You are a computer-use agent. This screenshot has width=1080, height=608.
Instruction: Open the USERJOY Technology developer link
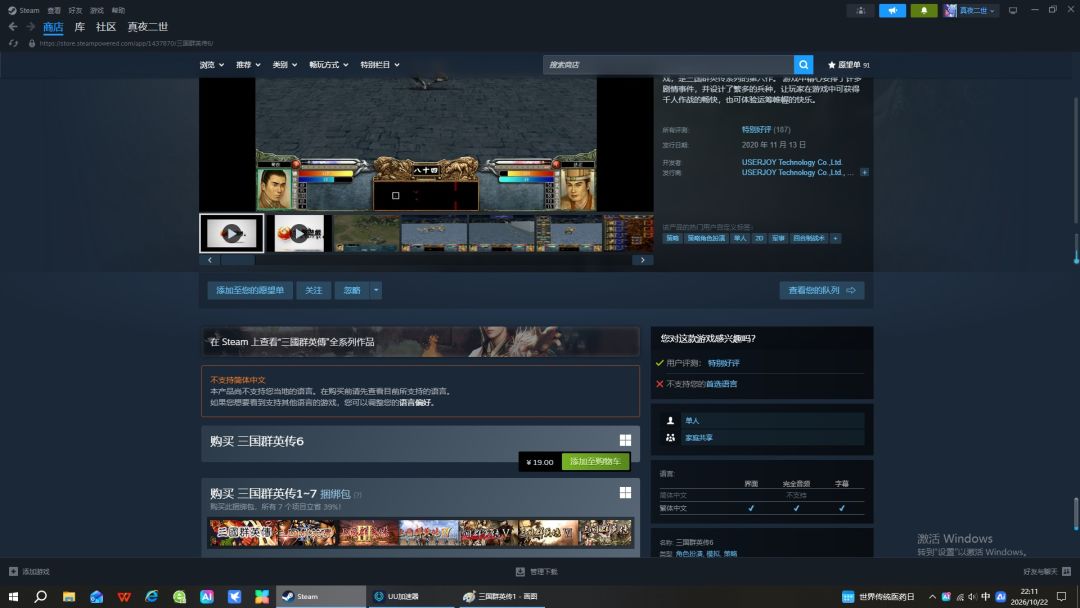pyautogui.click(x=792, y=163)
